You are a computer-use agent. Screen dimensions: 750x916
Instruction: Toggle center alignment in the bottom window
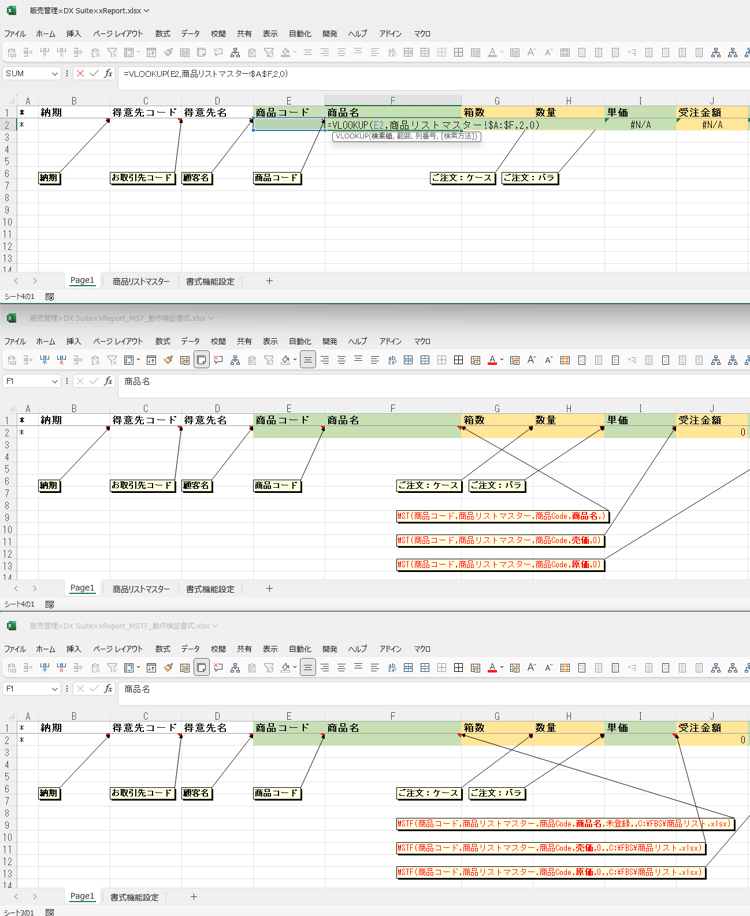click(x=308, y=667)
